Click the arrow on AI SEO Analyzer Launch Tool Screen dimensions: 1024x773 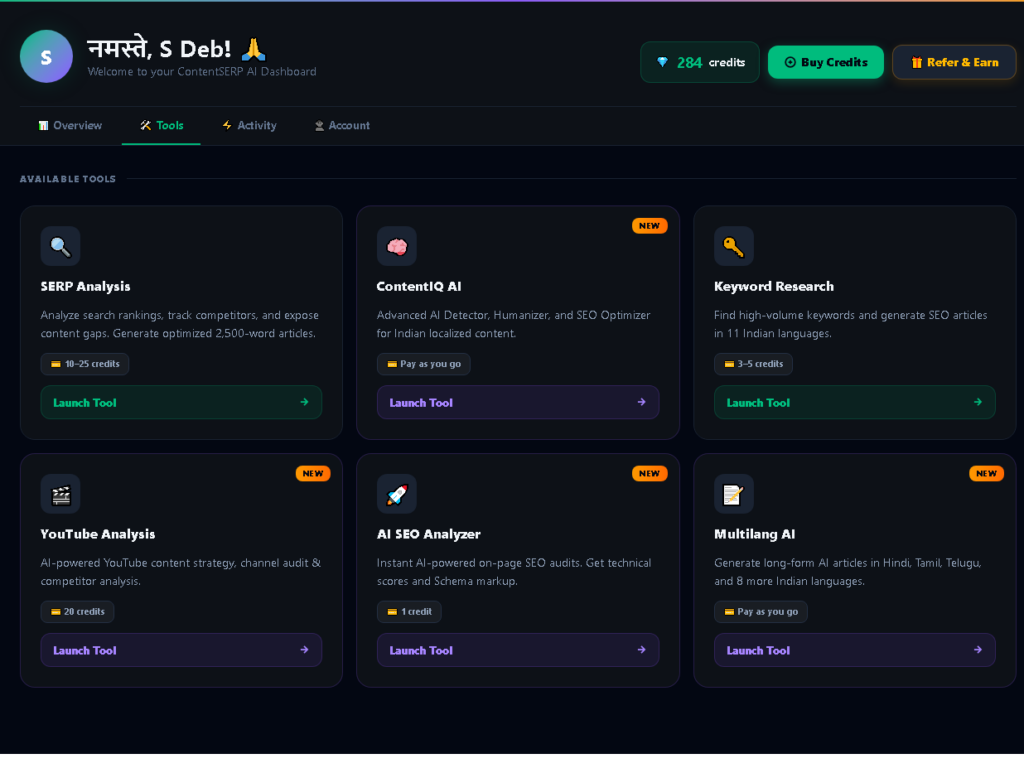tap(641, 650)
